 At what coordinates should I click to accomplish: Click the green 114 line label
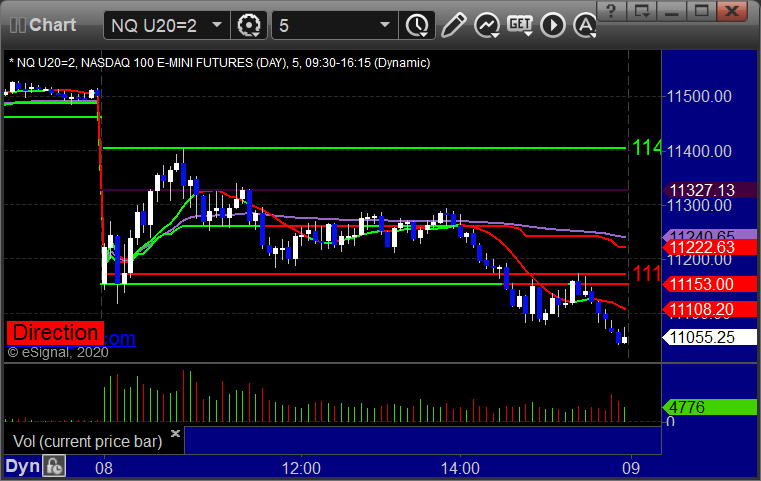point(646,148)
